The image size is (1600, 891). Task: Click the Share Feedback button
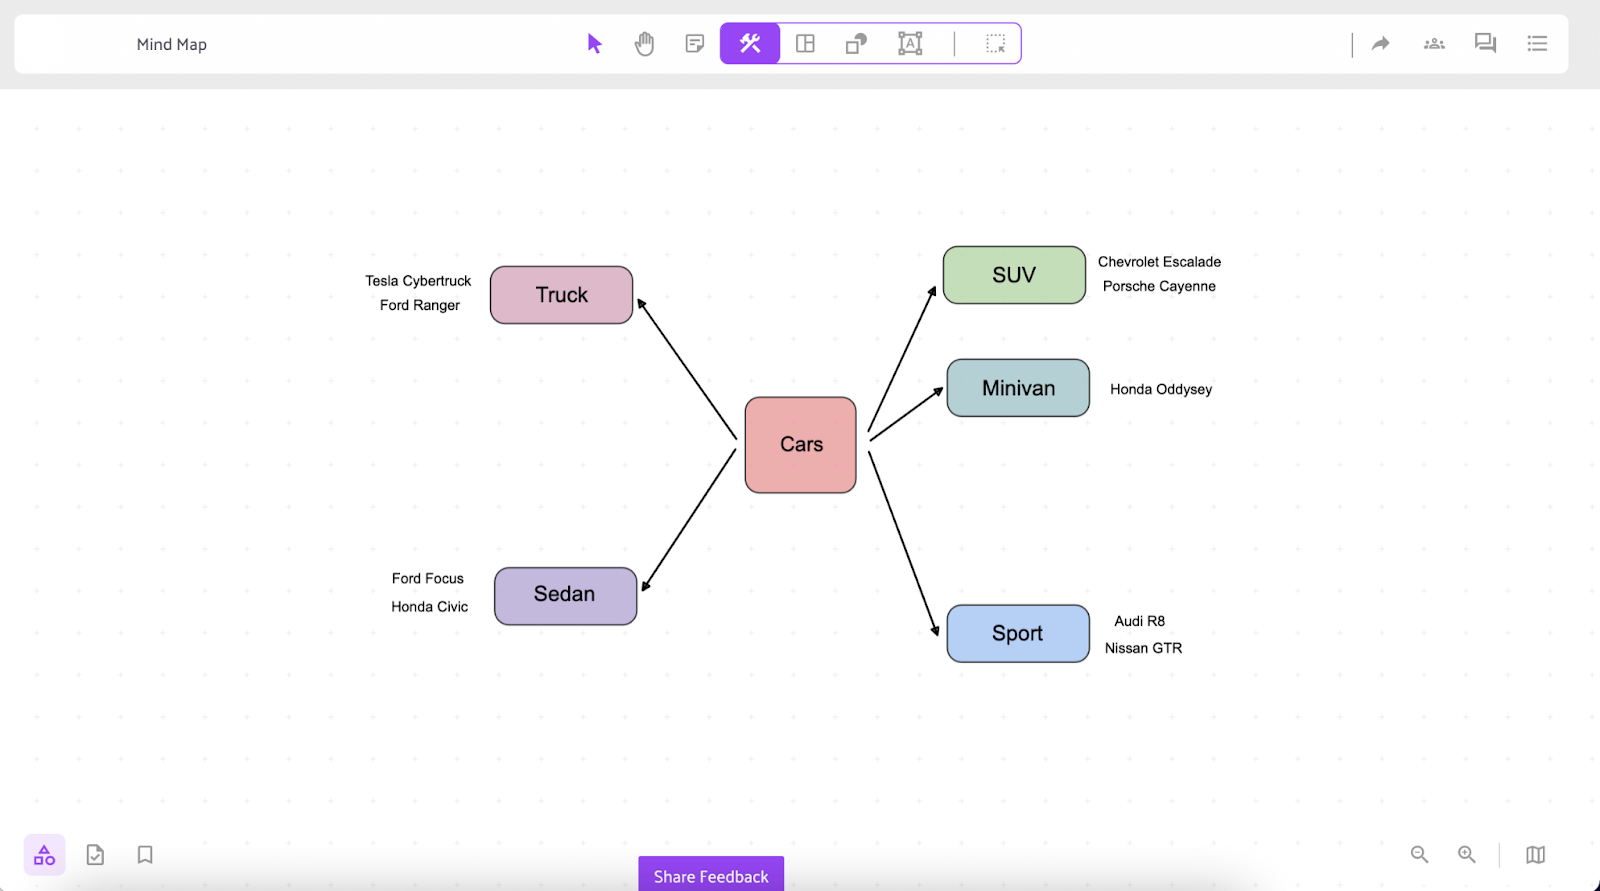(x=711, y=875)
